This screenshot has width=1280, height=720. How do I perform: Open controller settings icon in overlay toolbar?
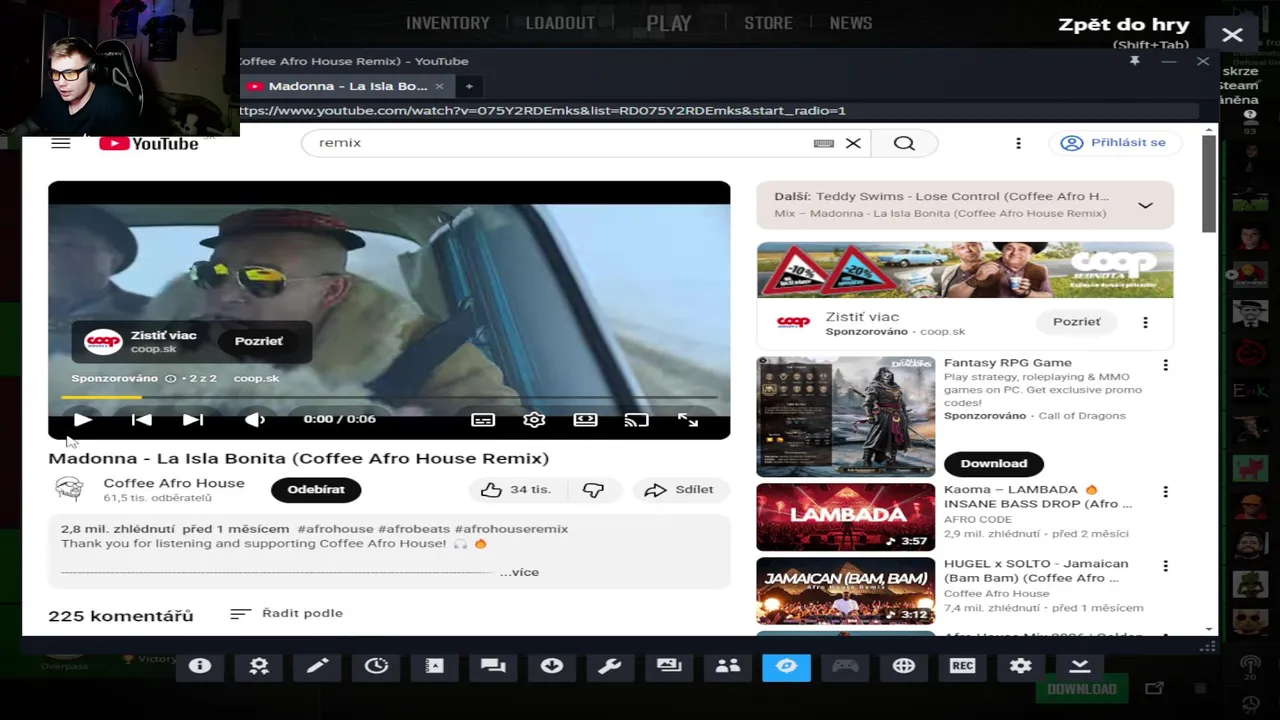coord(845,666)
